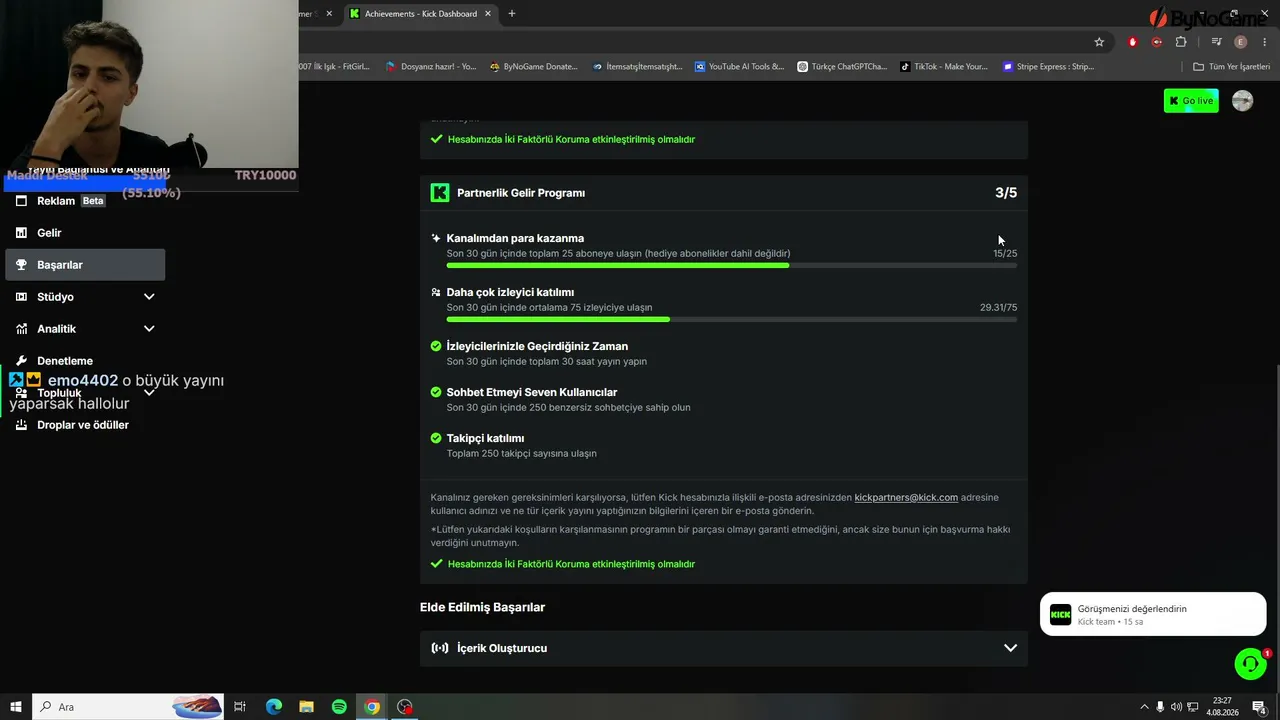The image size is (1280, 720).
Task: Close the Achievements - Kick Dashboard tab
Action: pos(488,14)
